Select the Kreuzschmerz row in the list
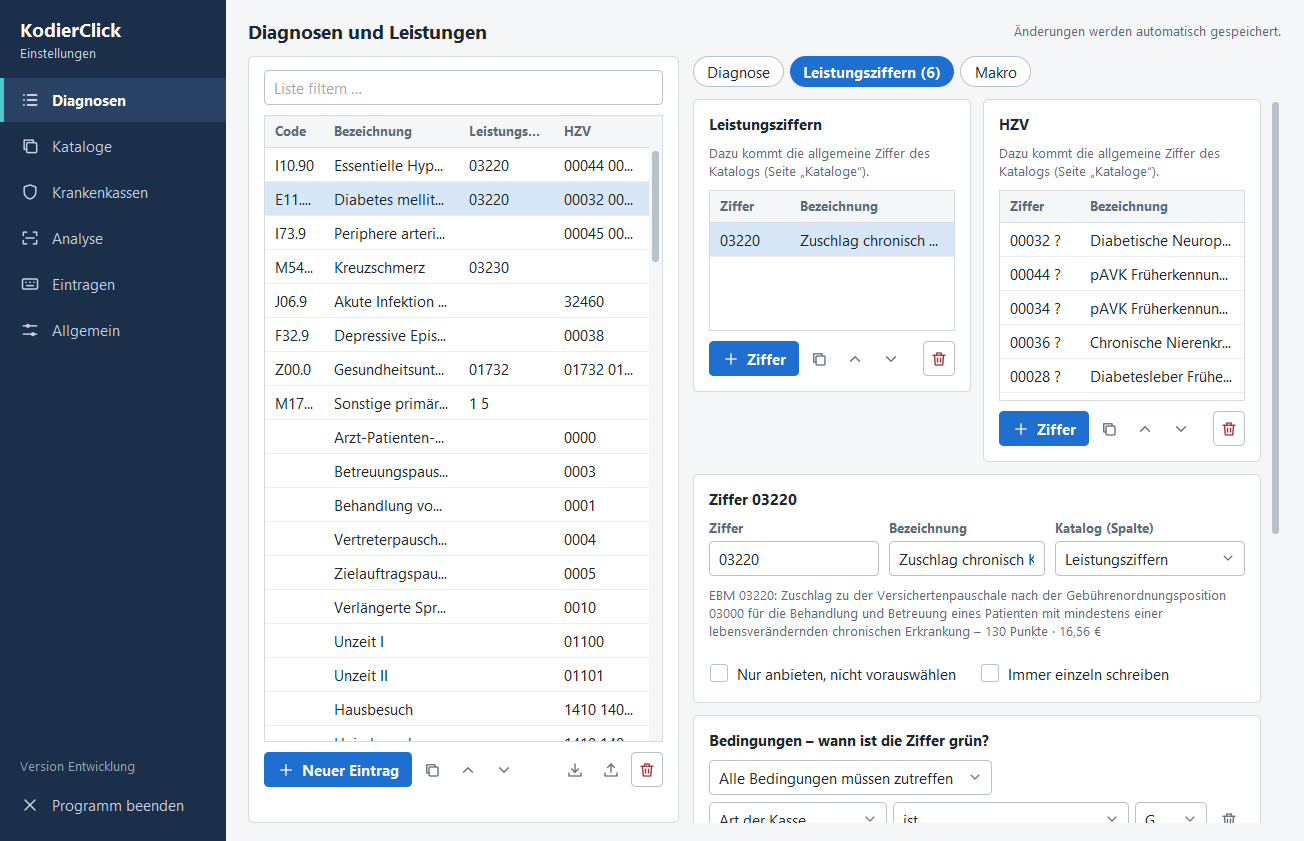Image resolution: width=1304 pixels, height=841 pixels. tap(457, 268)
